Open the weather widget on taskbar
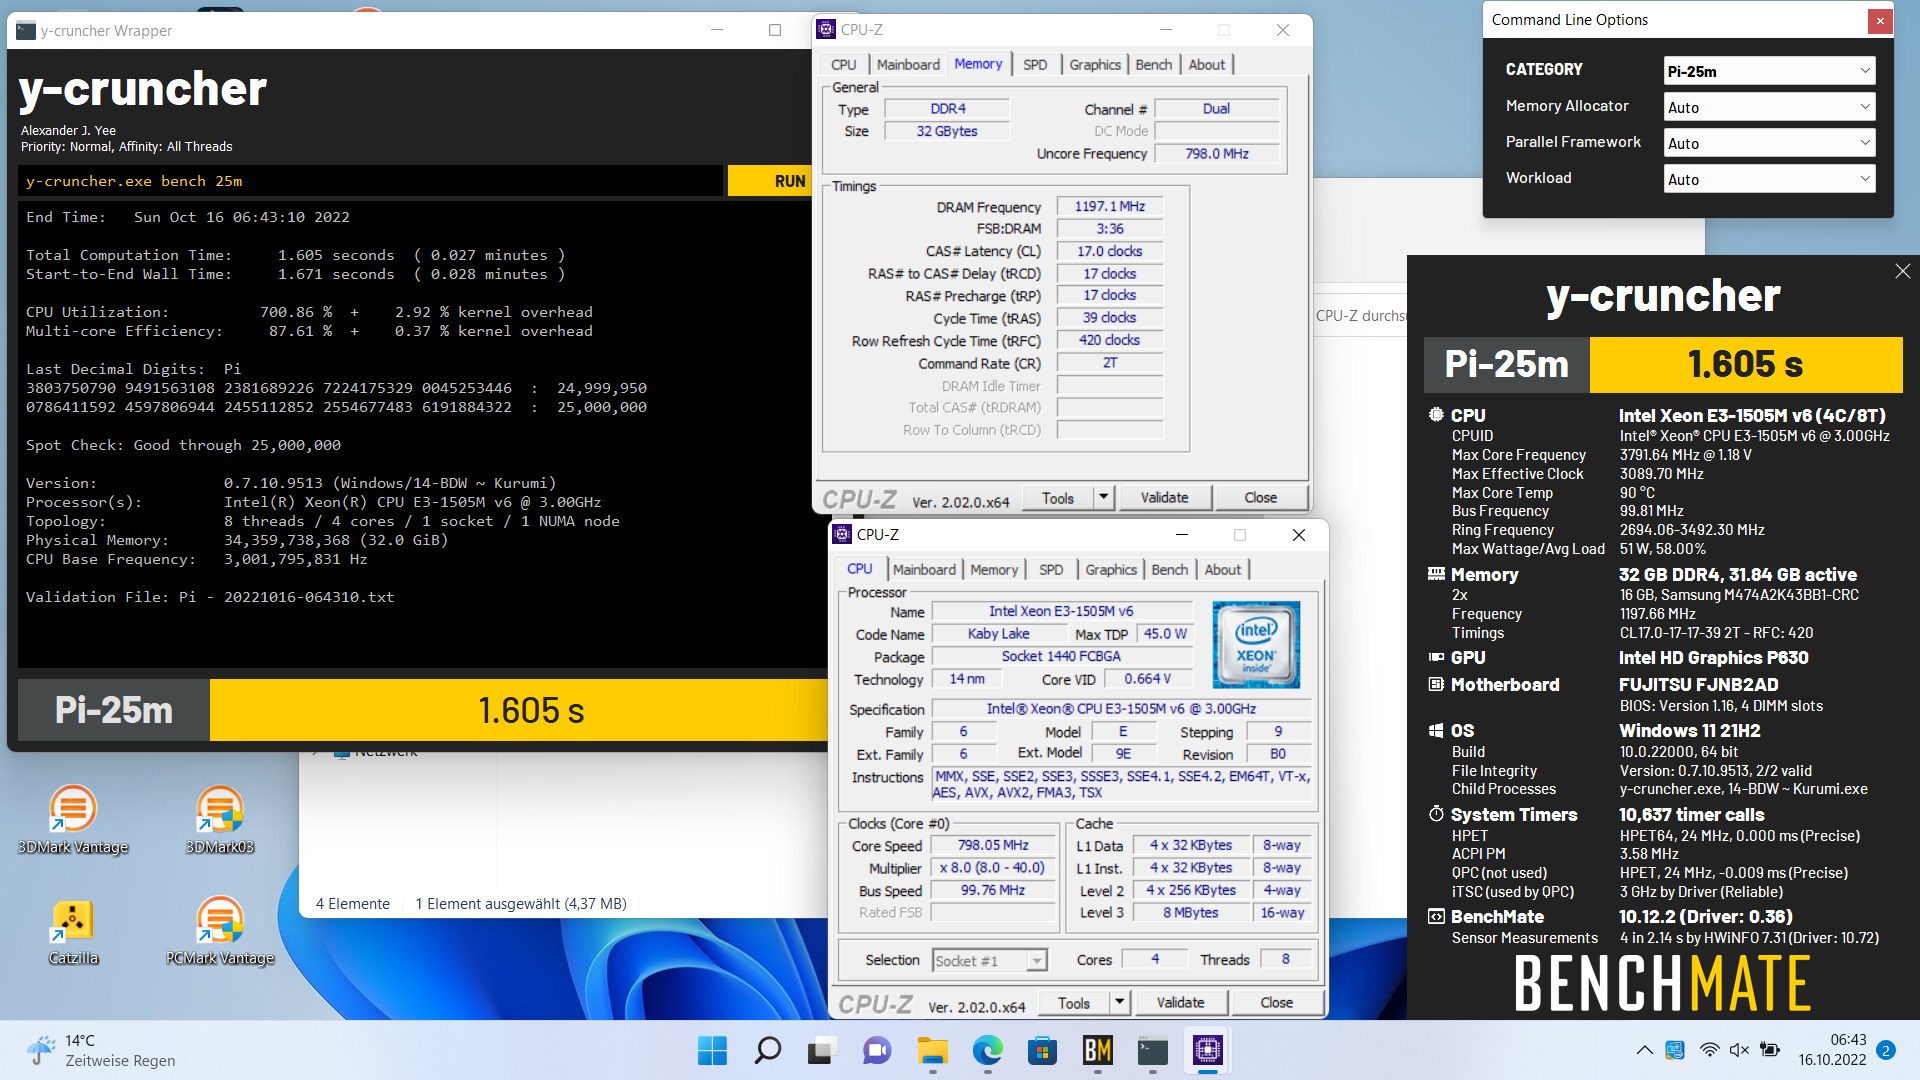This screenshot has height=1080, width=1920. click(100, 1050)
